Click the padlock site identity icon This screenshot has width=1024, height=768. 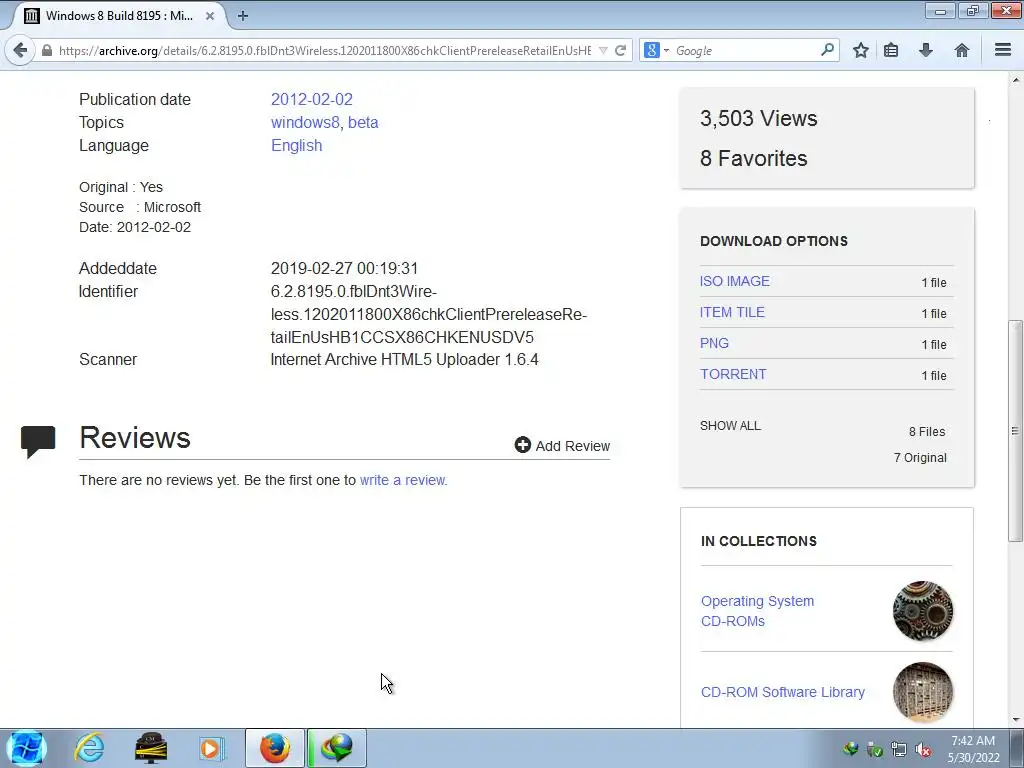coord(46,50)
